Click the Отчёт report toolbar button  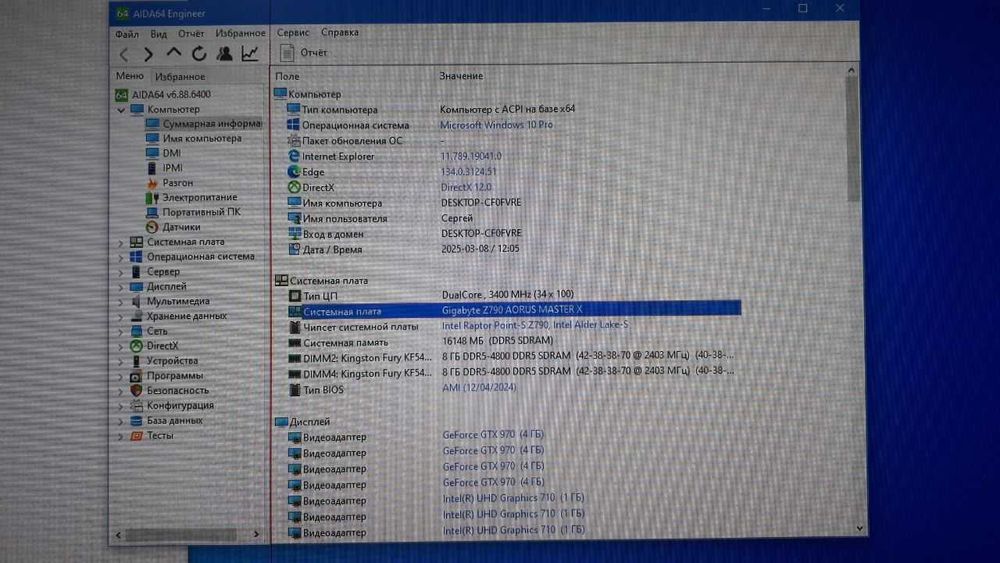pyautogui.click(x=304, y=53)
